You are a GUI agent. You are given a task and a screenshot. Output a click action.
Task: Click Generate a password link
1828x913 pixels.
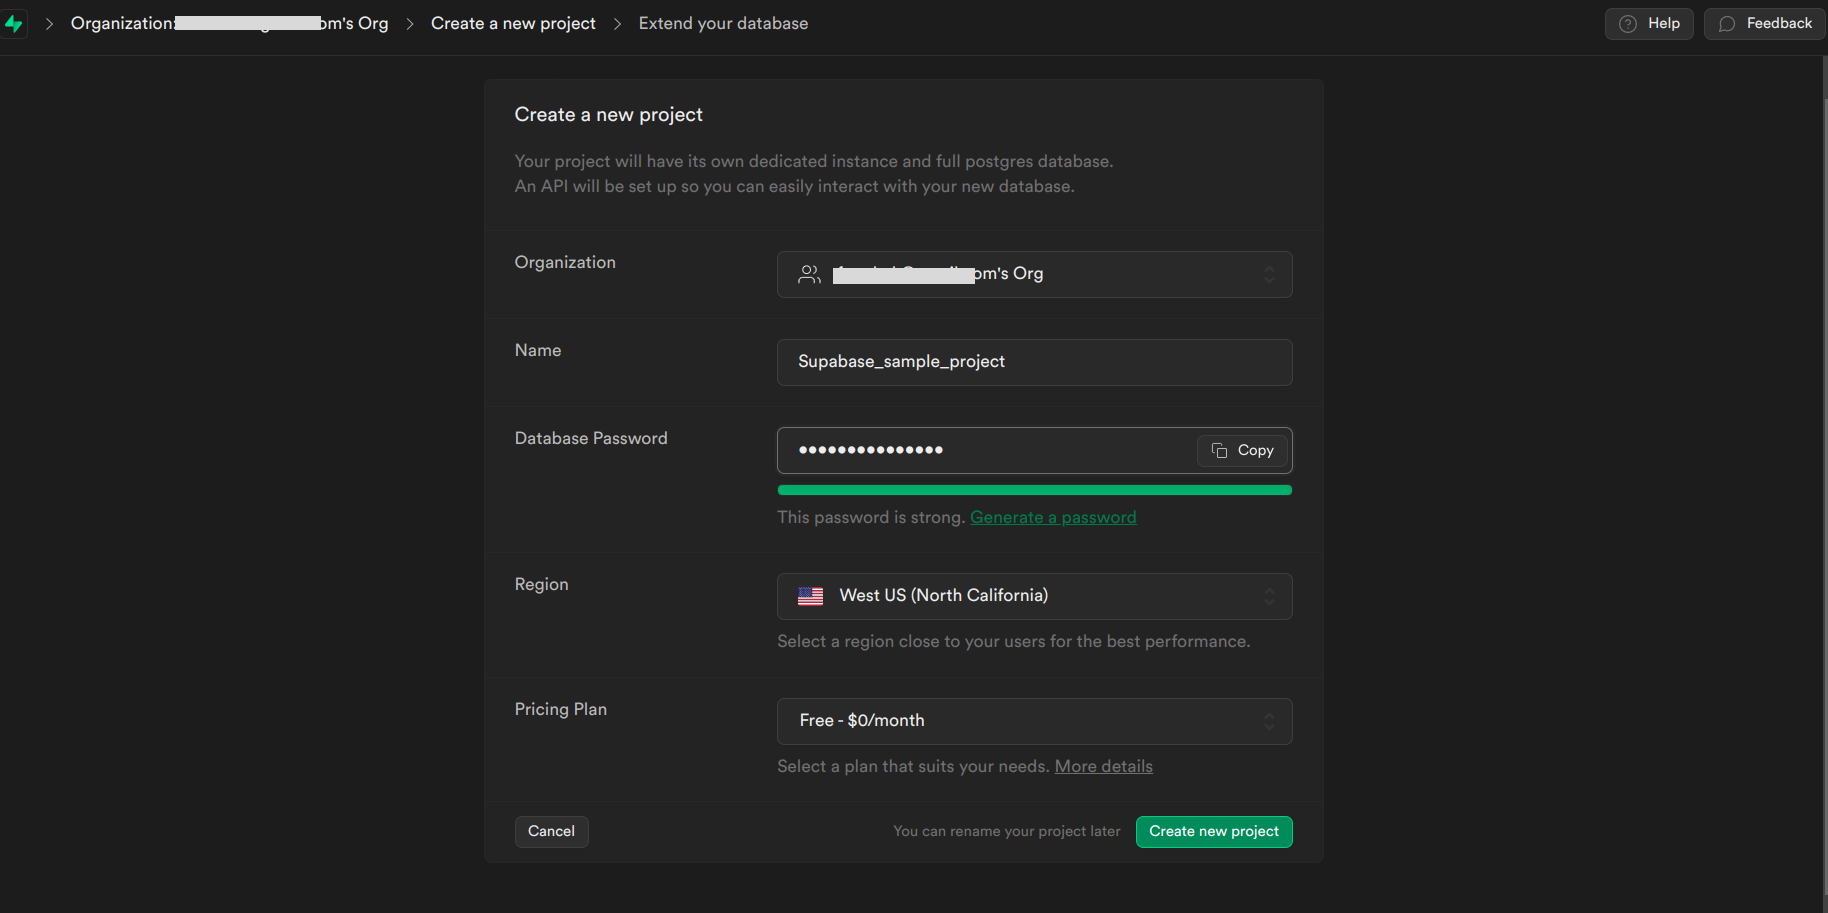(x=1053, y=517)
